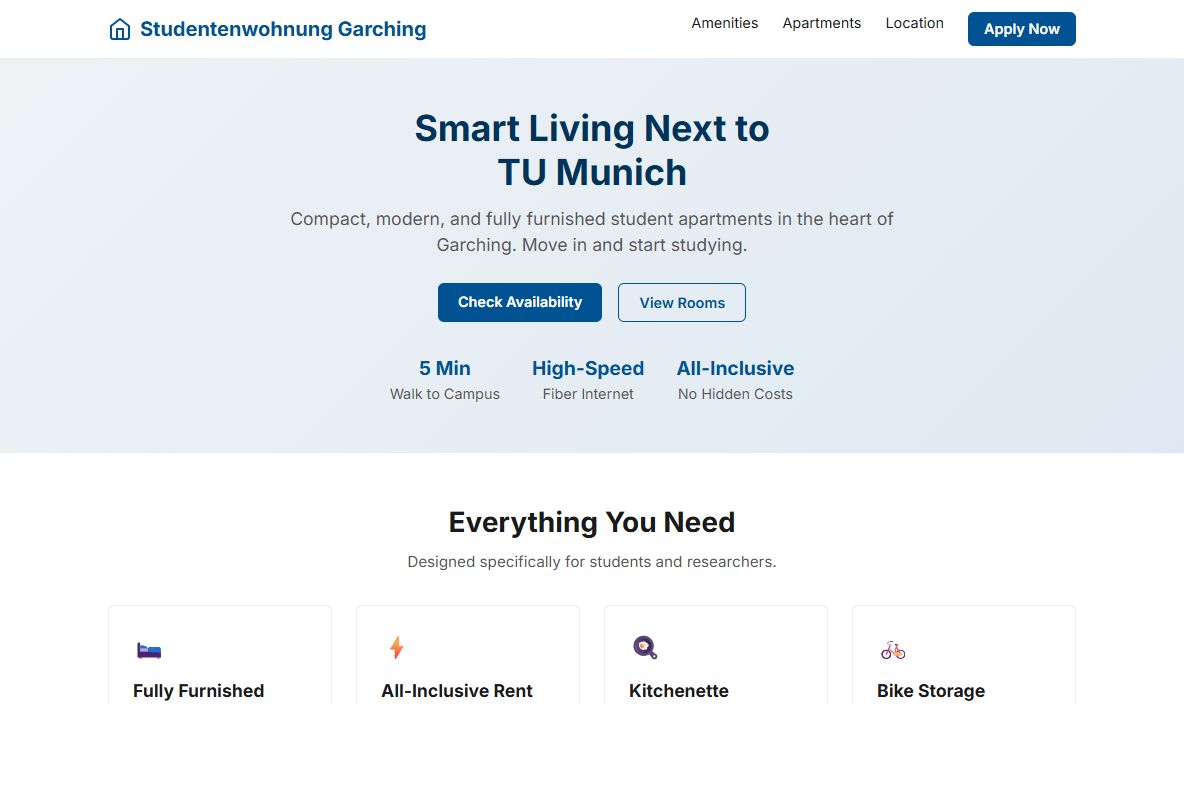Select the View Rooms button
The height and width of the screenshot is (800, 1200).
tap(682, 302)
